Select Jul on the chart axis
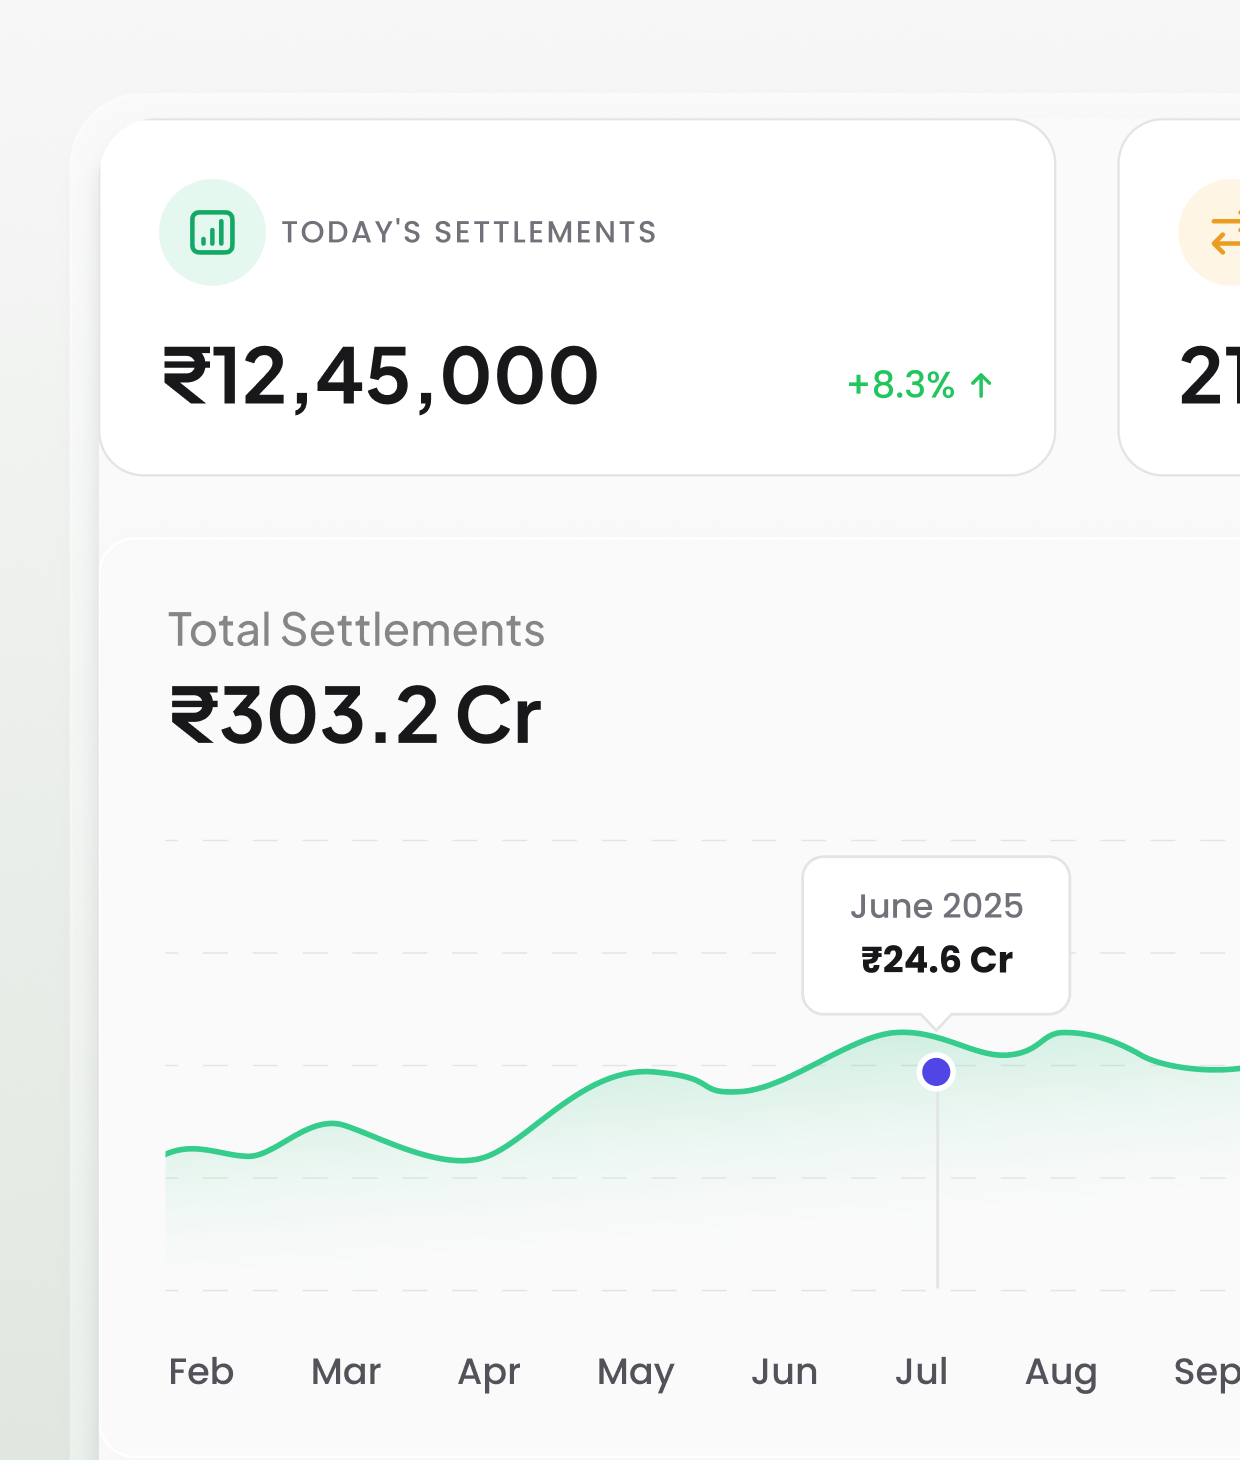 (921, 1371)
